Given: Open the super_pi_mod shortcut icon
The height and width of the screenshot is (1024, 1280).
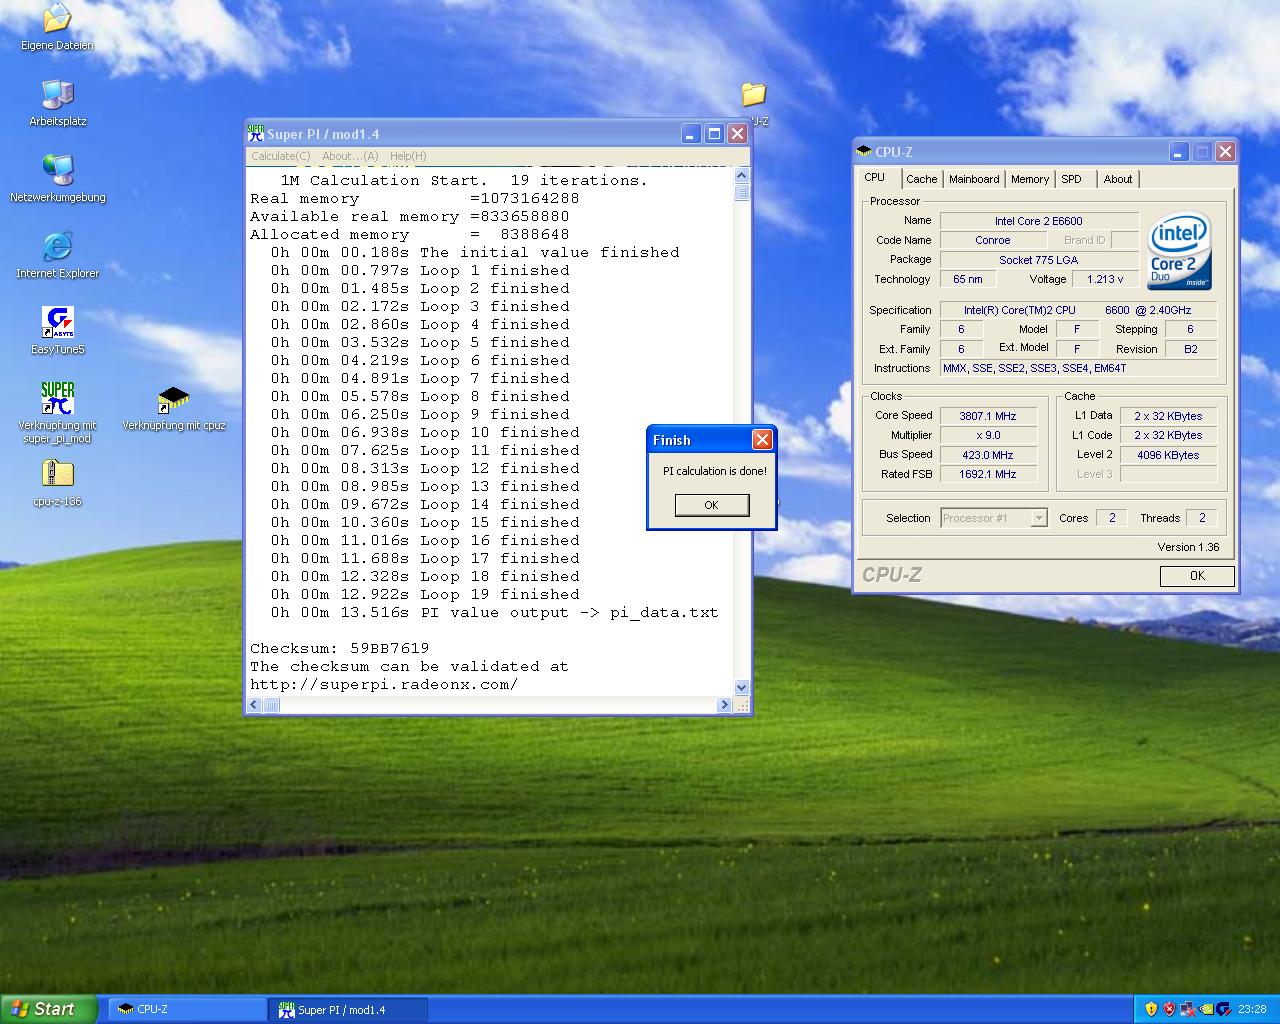Looking at the screenshot, I should pos(58,398).
